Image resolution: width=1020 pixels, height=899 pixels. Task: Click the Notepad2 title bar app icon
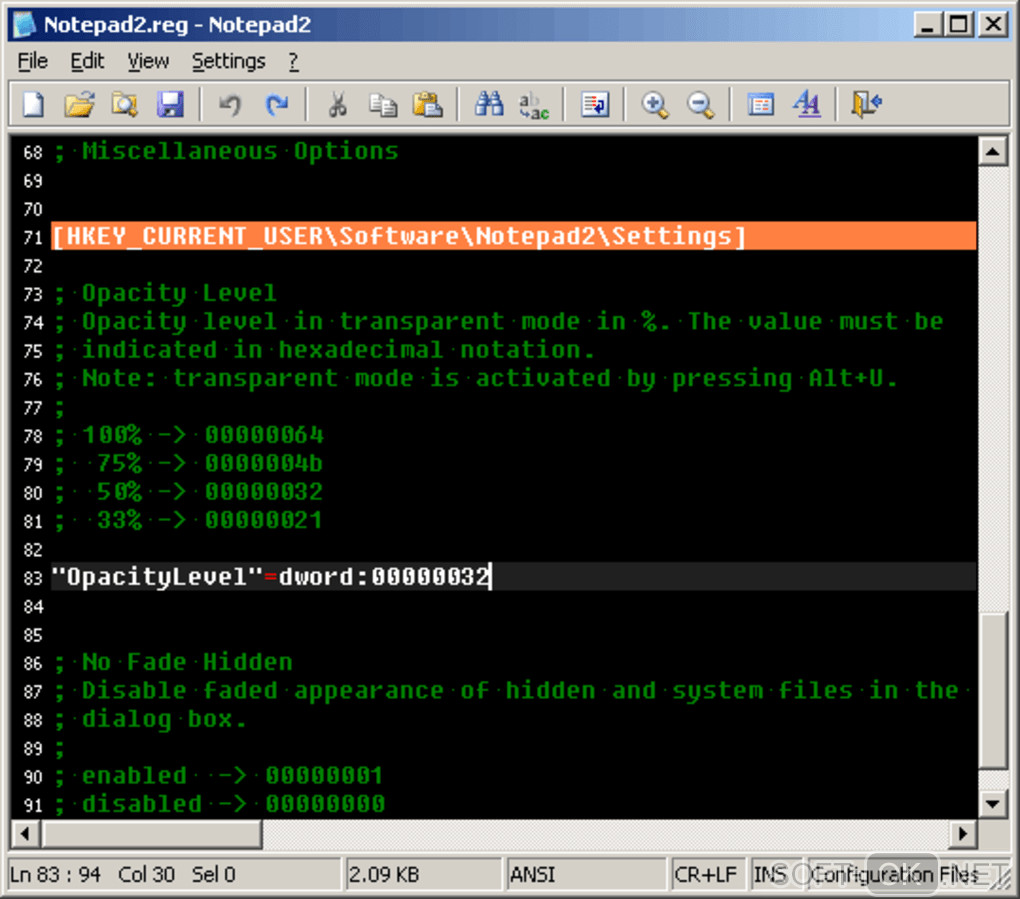tap(25, 24)
